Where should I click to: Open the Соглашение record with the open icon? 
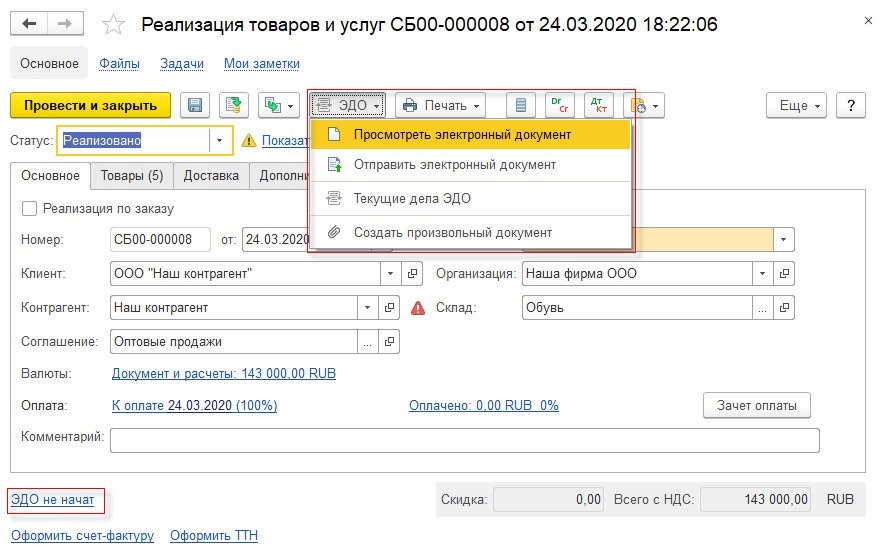389,342
